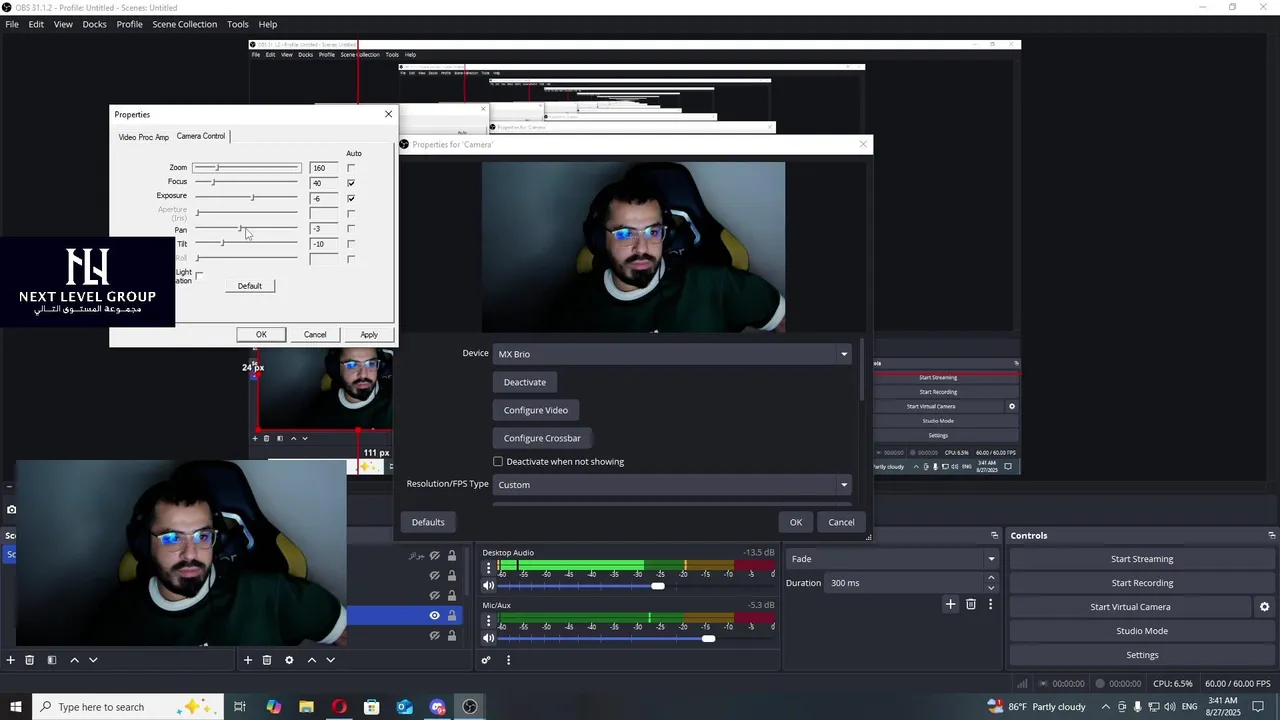This screenshot has height=720, width=1280.
Task: Mute Desktop Audio speaker icon
Action: tap(489, 586)
